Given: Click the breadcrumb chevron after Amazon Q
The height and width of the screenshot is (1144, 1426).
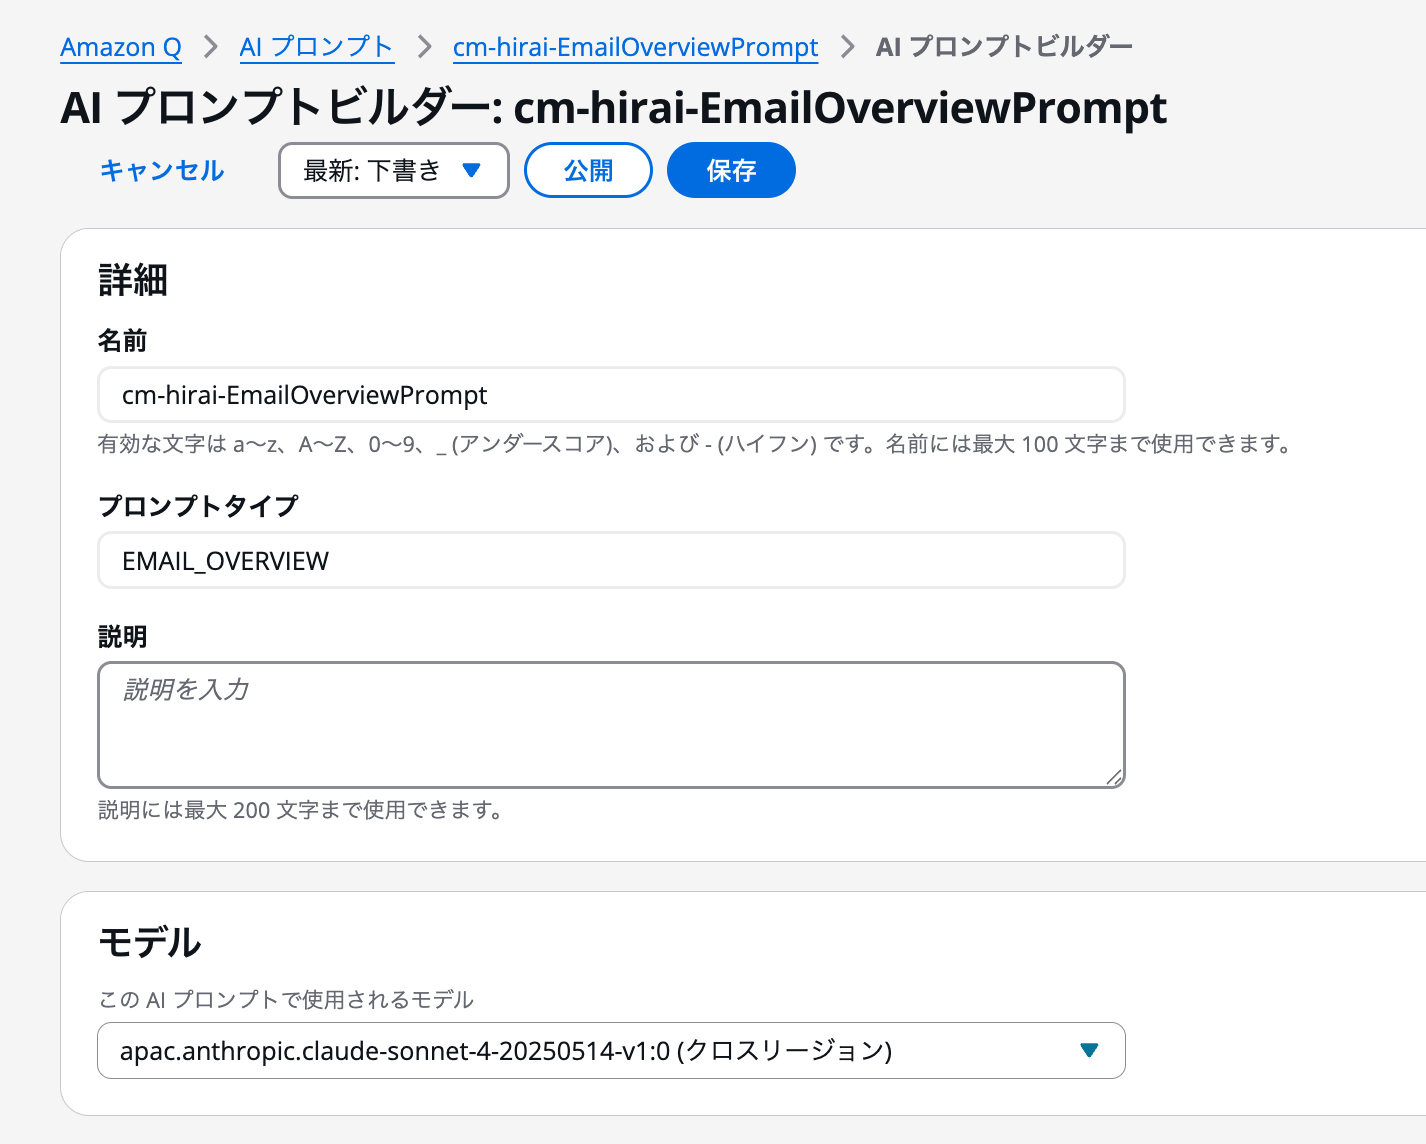Looking at the screenshot, I should (x=211, y=47).
